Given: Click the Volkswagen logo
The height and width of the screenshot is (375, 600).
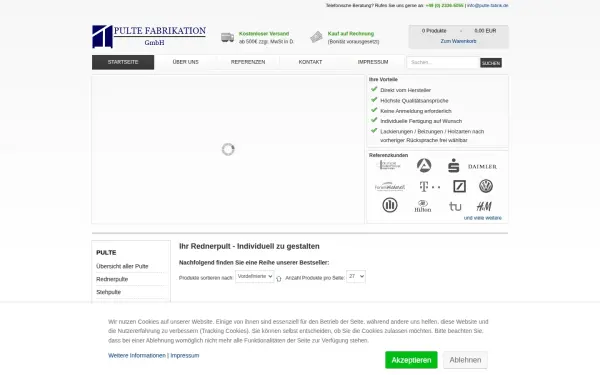Looking at the screenshot, I should click(x=486, y=186).
